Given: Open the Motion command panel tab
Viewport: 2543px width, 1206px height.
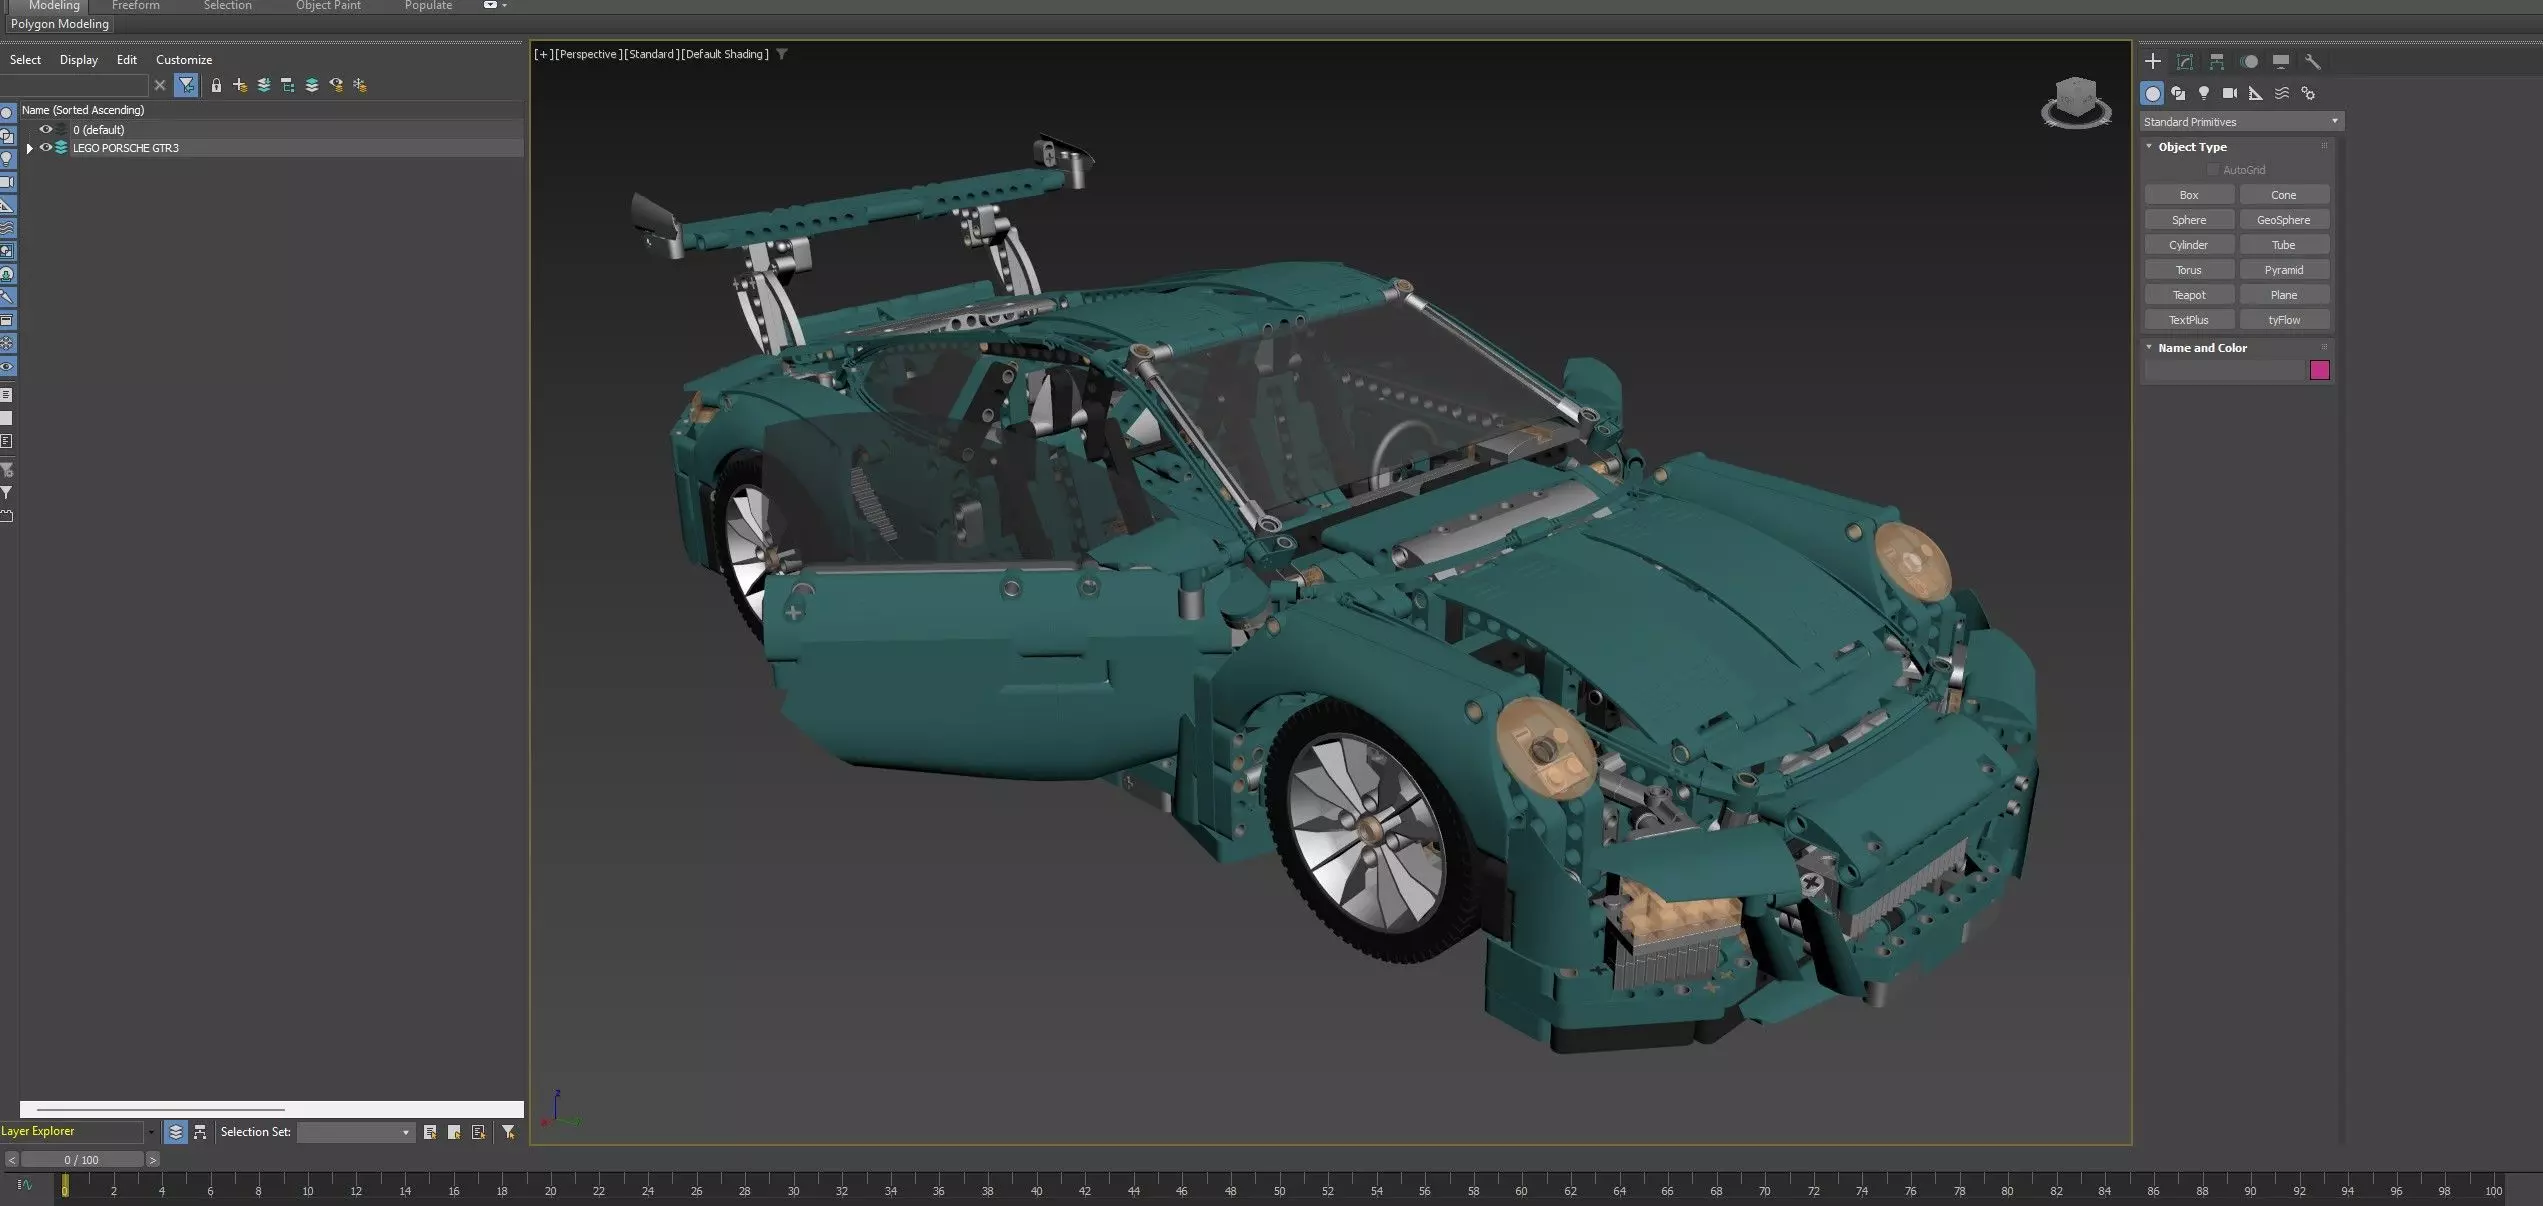Looking at the screenshot, I should pos(2249,61).
